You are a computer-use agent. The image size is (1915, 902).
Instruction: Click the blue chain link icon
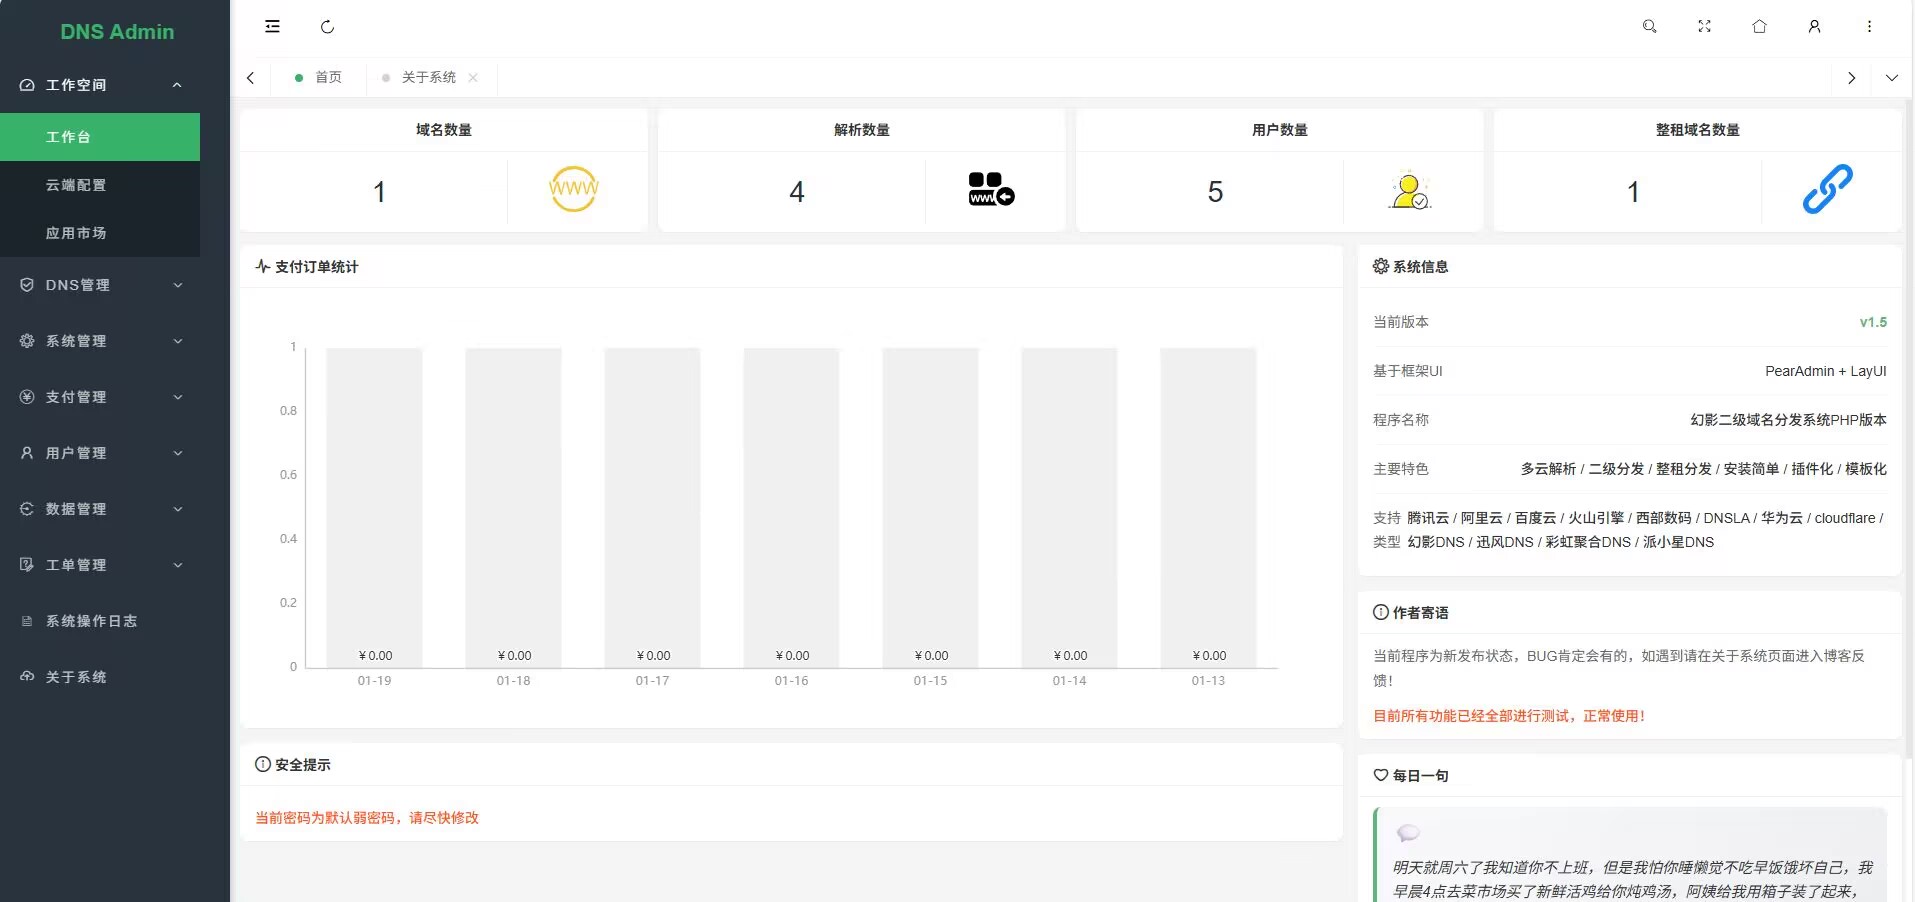click(1827, 190)
